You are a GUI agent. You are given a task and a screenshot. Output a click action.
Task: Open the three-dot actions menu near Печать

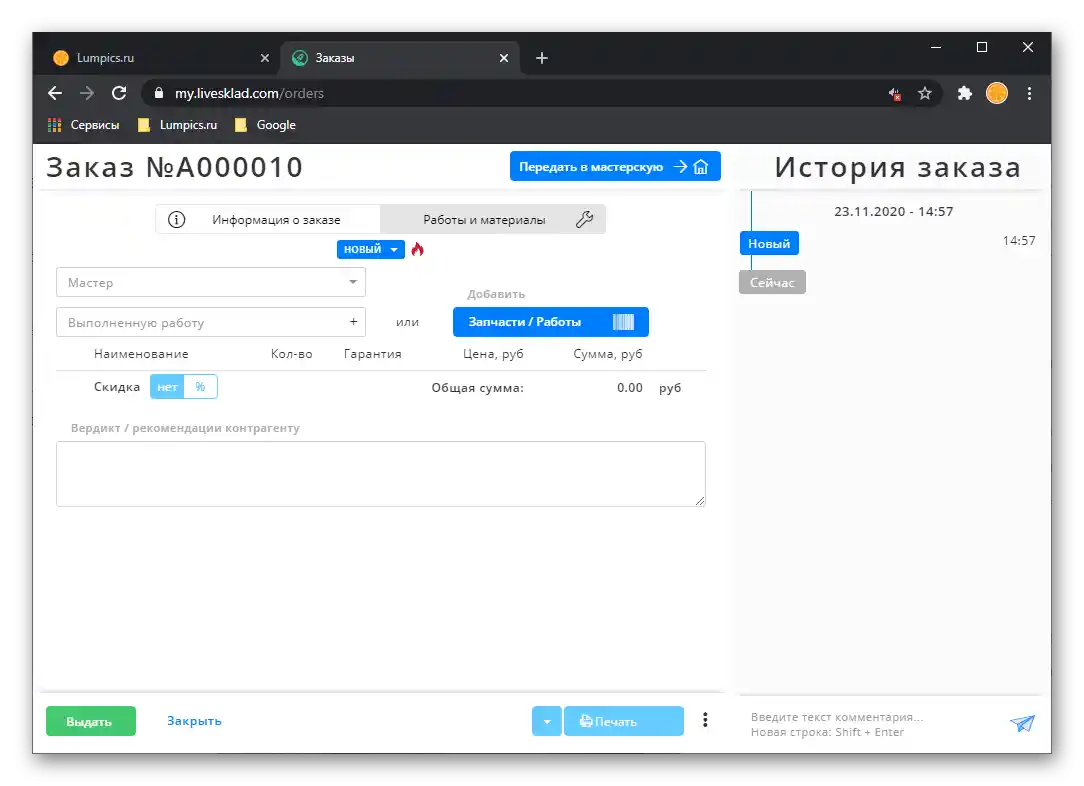(705, 720)
